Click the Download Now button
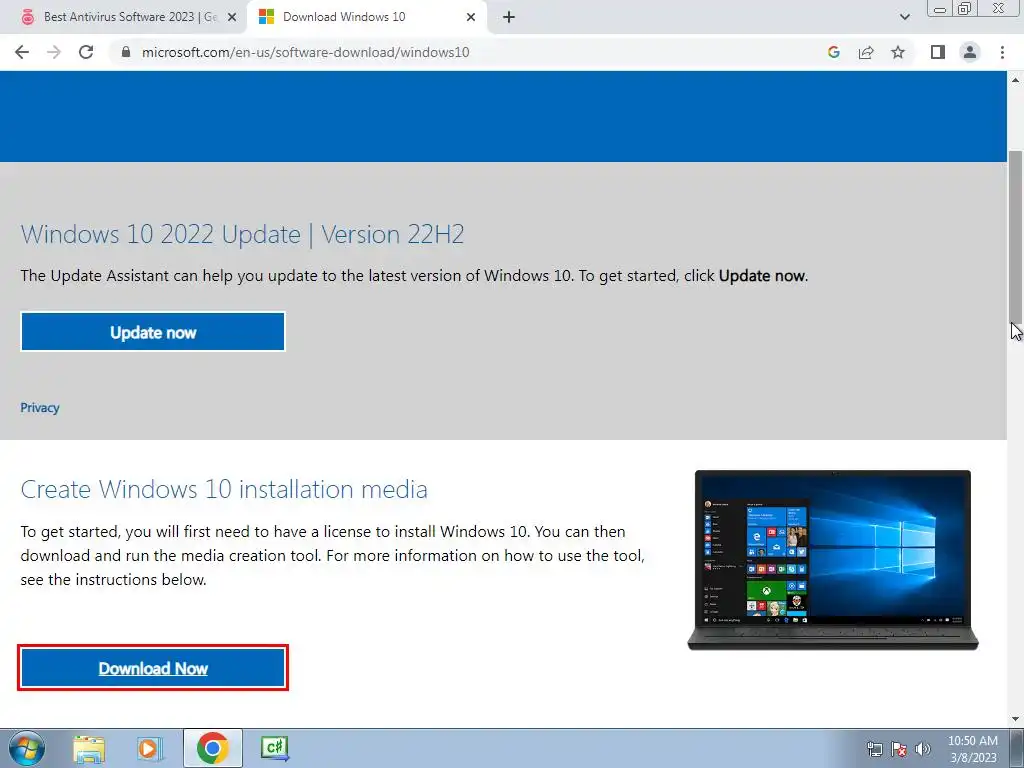 point(153,668)
